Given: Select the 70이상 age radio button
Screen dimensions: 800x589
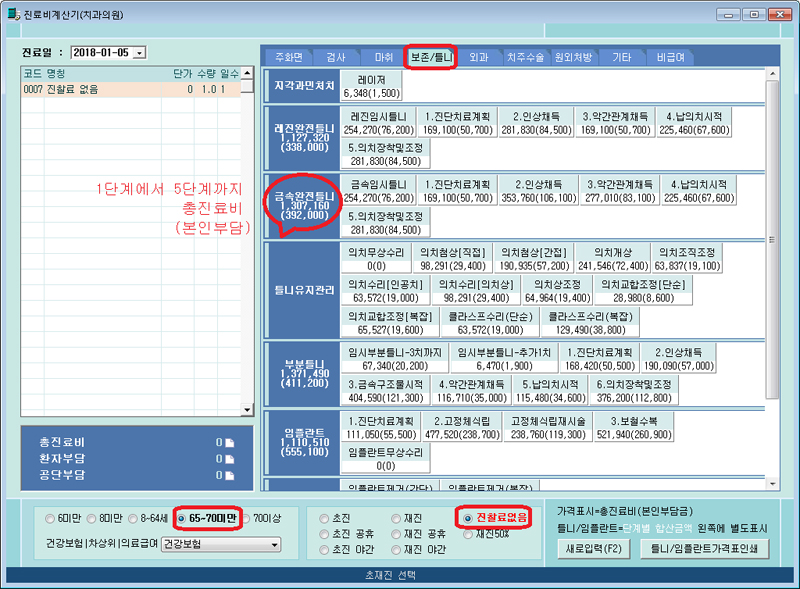Looking at the screenshot, I should pos(246,518).
